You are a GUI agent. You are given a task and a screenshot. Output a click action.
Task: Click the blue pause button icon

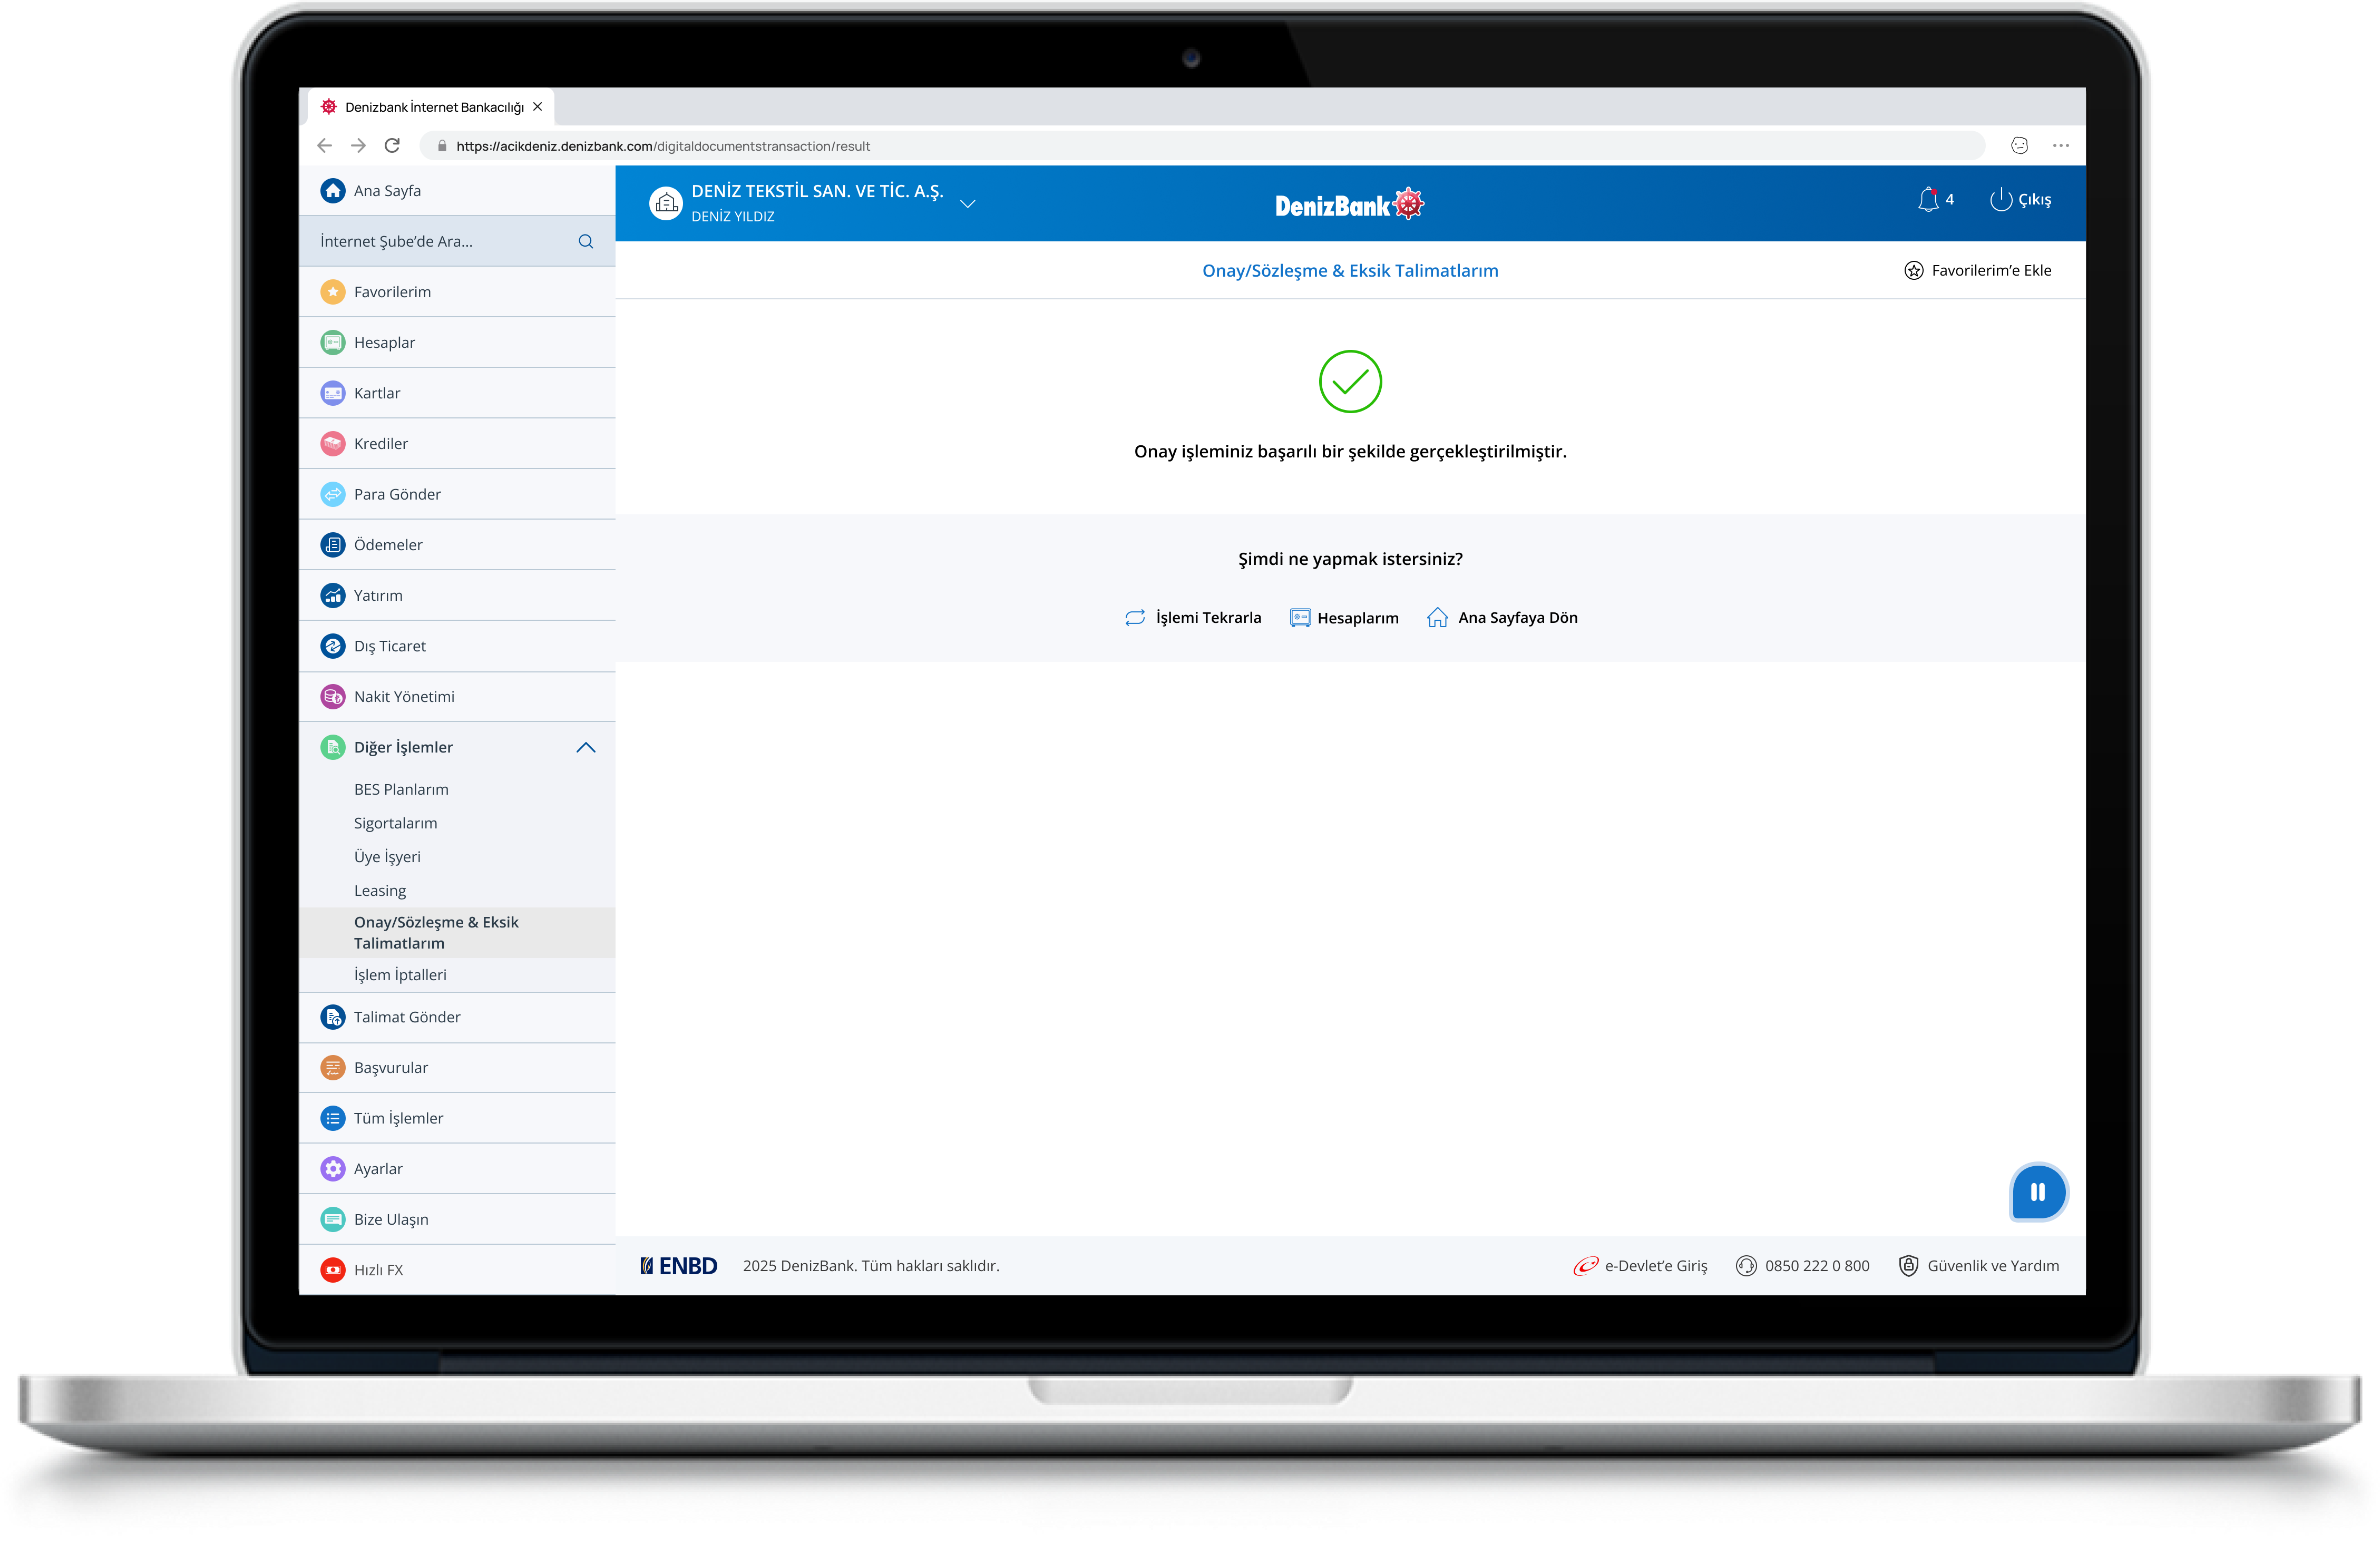point(2037,1191)
